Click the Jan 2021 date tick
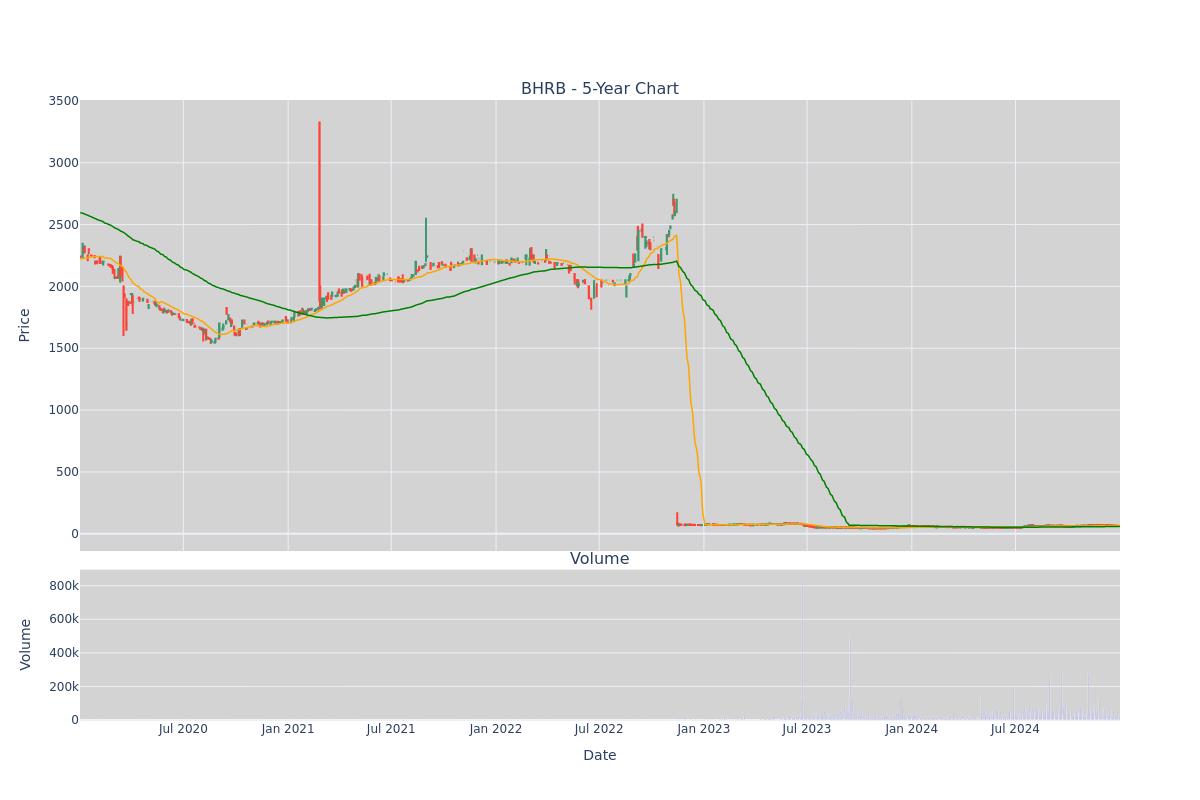1200x800 pixels. [x=288, y=729]
